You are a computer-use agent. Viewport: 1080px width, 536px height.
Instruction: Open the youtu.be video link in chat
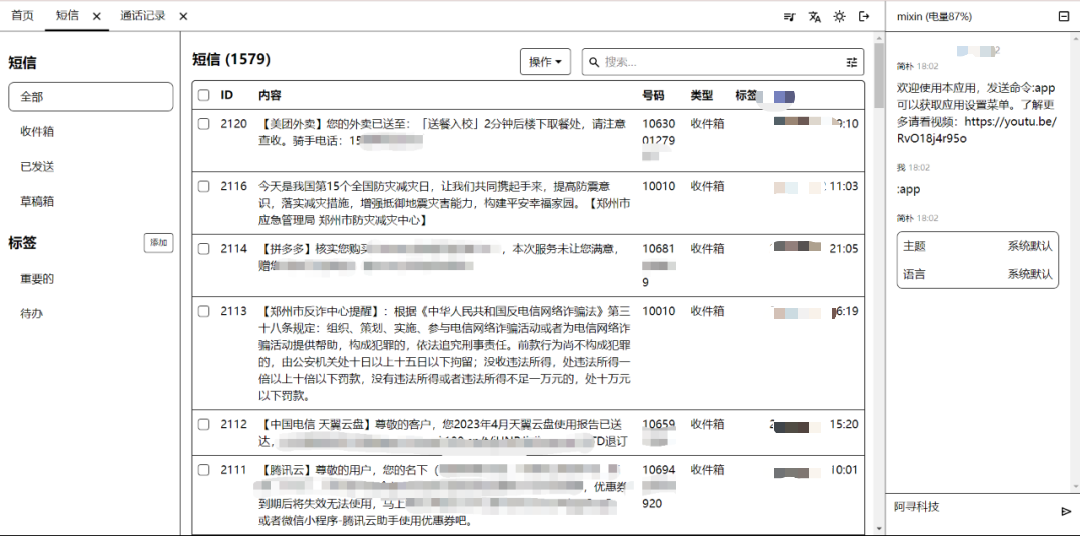point(977,130)
